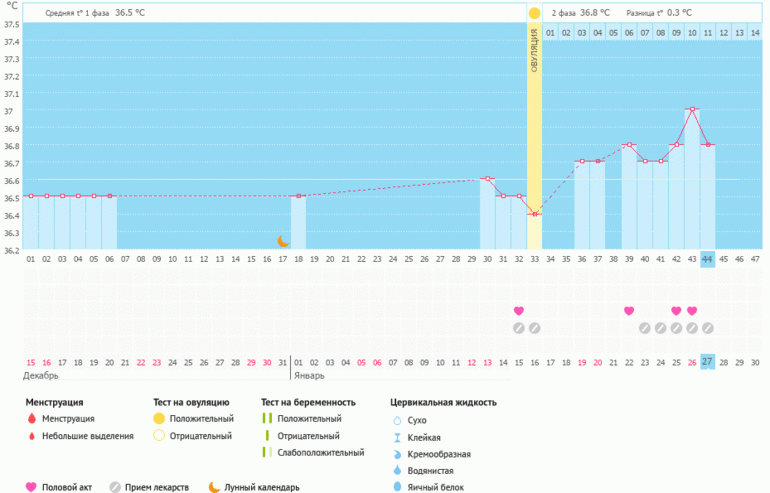Screen dimensions: 770x493
Task: Click the heart icon under cycle day 39
Action: pyautogui.click(x=629, y=311)
